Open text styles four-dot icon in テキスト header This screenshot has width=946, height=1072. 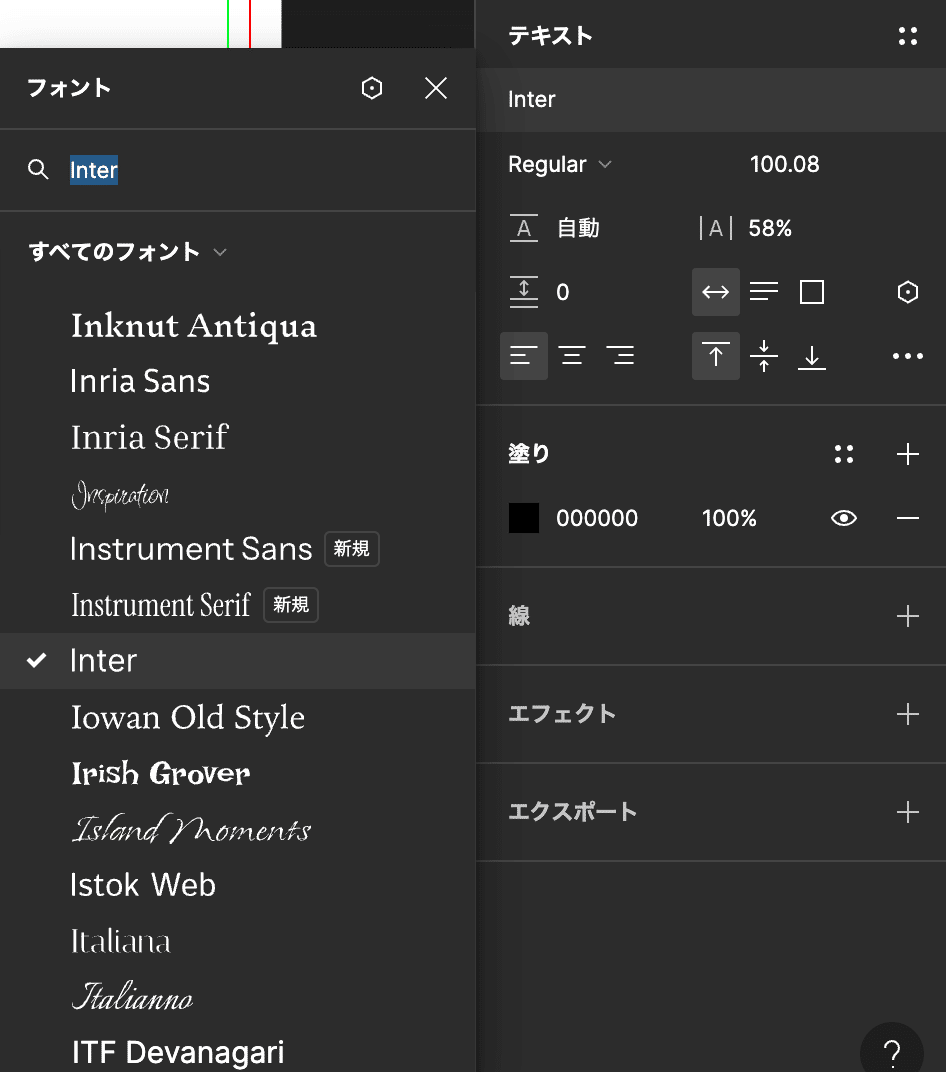(908, 36)
